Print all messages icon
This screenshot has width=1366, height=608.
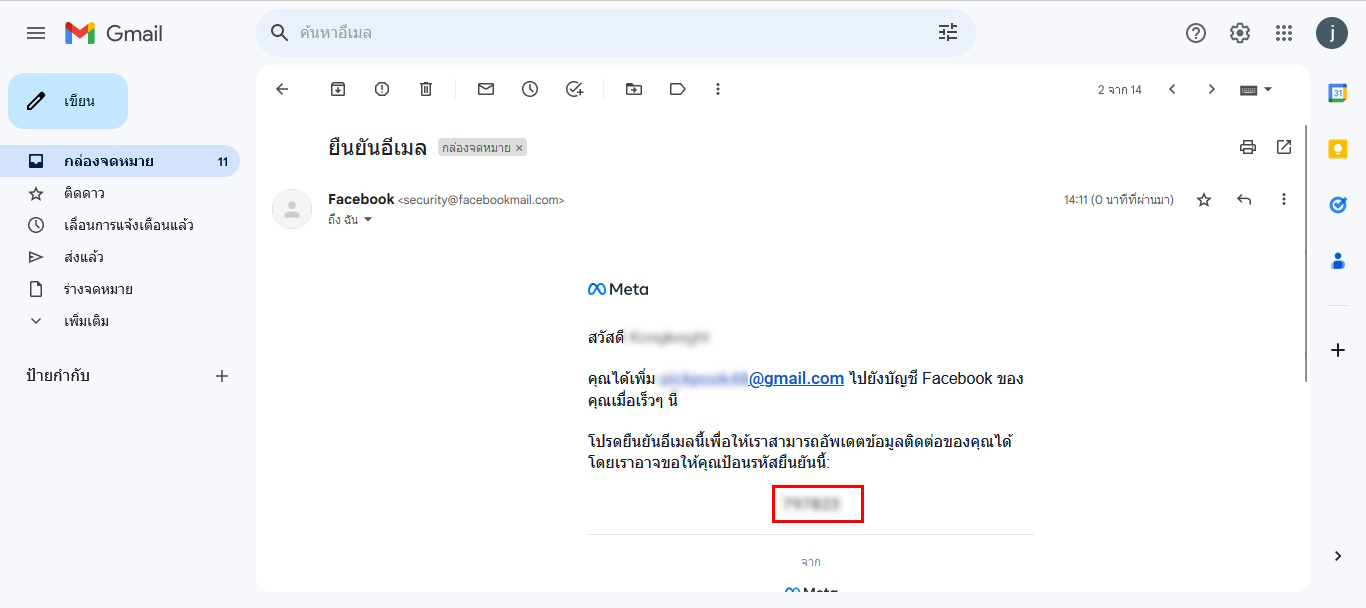pos(1248,147)
